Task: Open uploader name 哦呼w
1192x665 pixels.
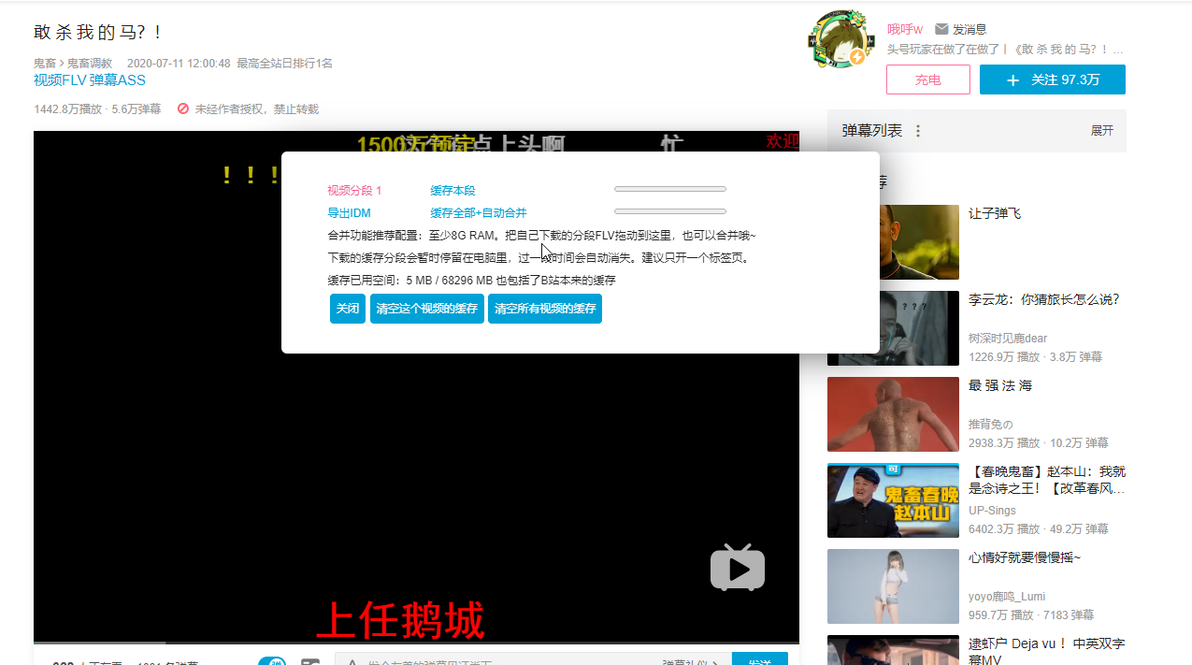Action: [x=905, y=29]
